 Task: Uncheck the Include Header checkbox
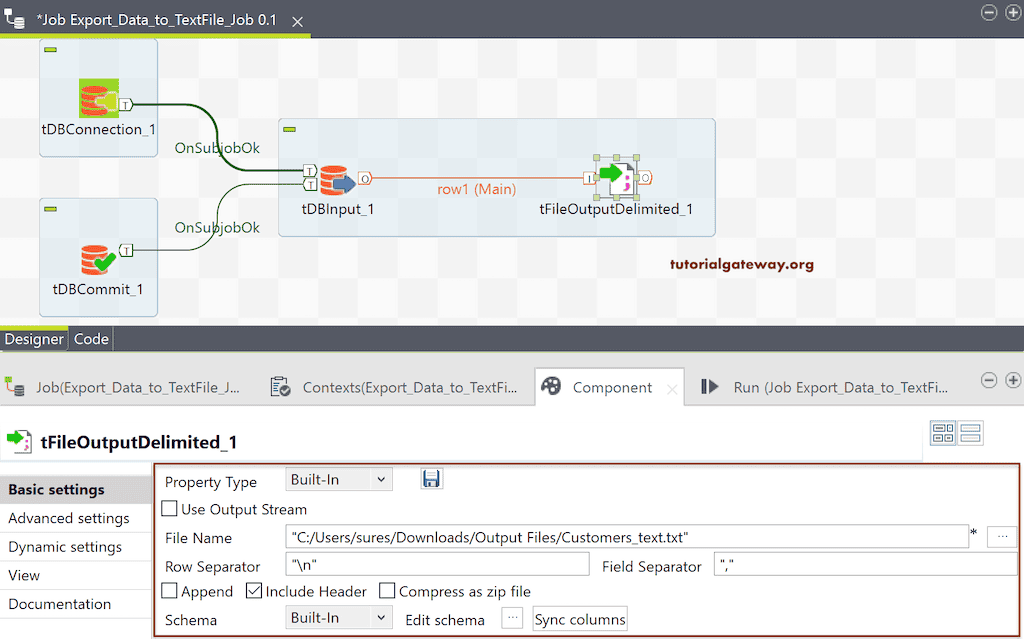click(254, 591)
